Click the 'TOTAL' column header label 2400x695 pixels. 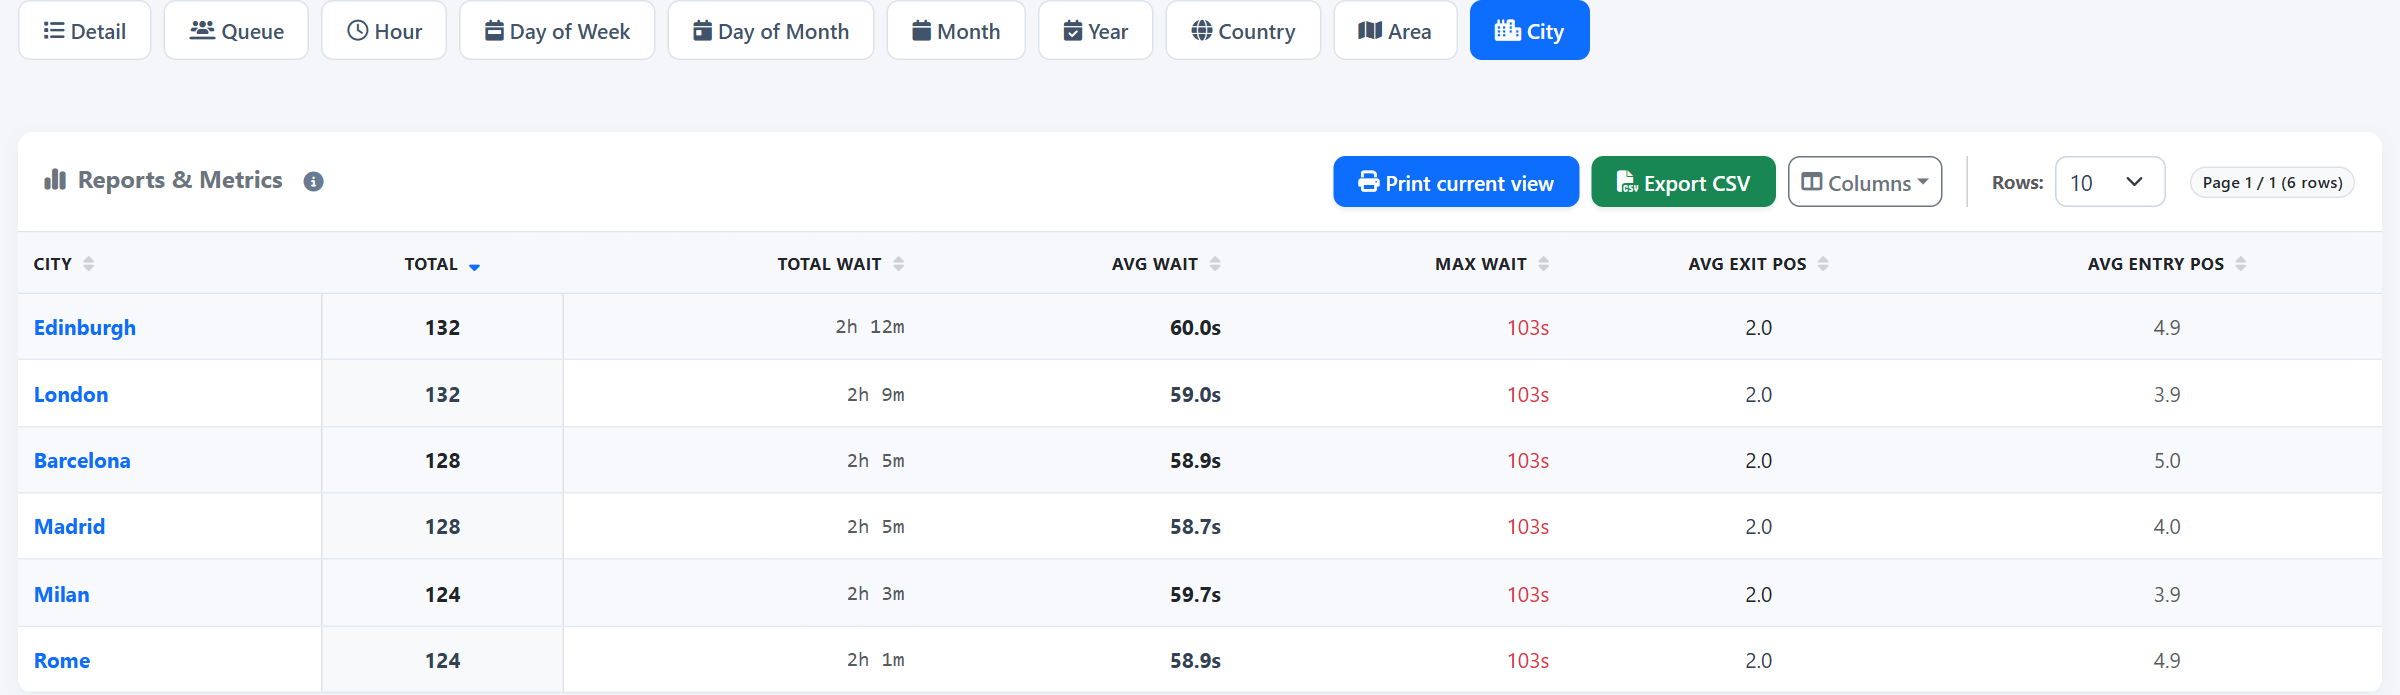[x=431, y=264]
